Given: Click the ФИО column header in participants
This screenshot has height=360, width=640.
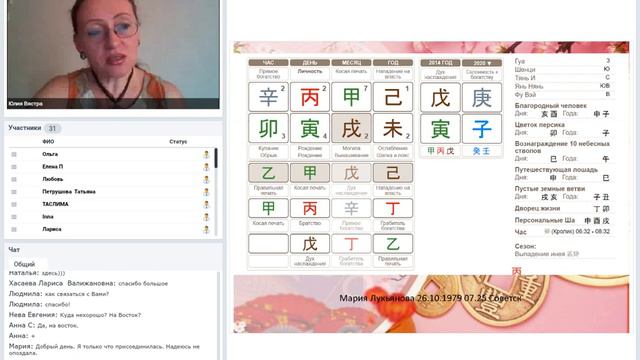Looking at the screenshot, I should coord(48,142).
